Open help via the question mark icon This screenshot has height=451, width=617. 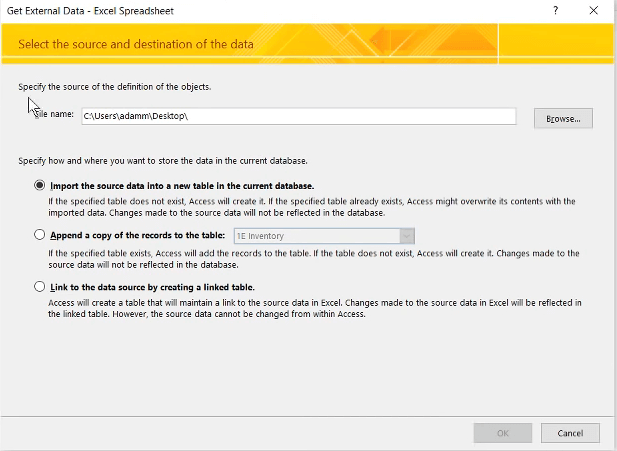(x=555, y=10)
